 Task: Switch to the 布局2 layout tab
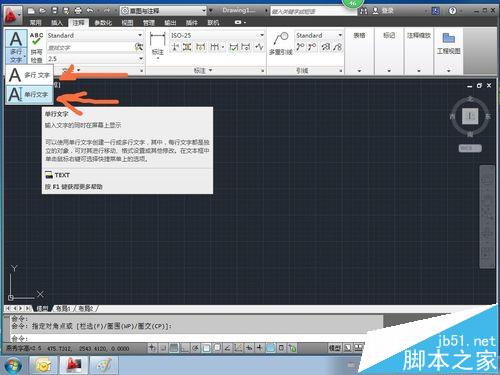(85, 309)
